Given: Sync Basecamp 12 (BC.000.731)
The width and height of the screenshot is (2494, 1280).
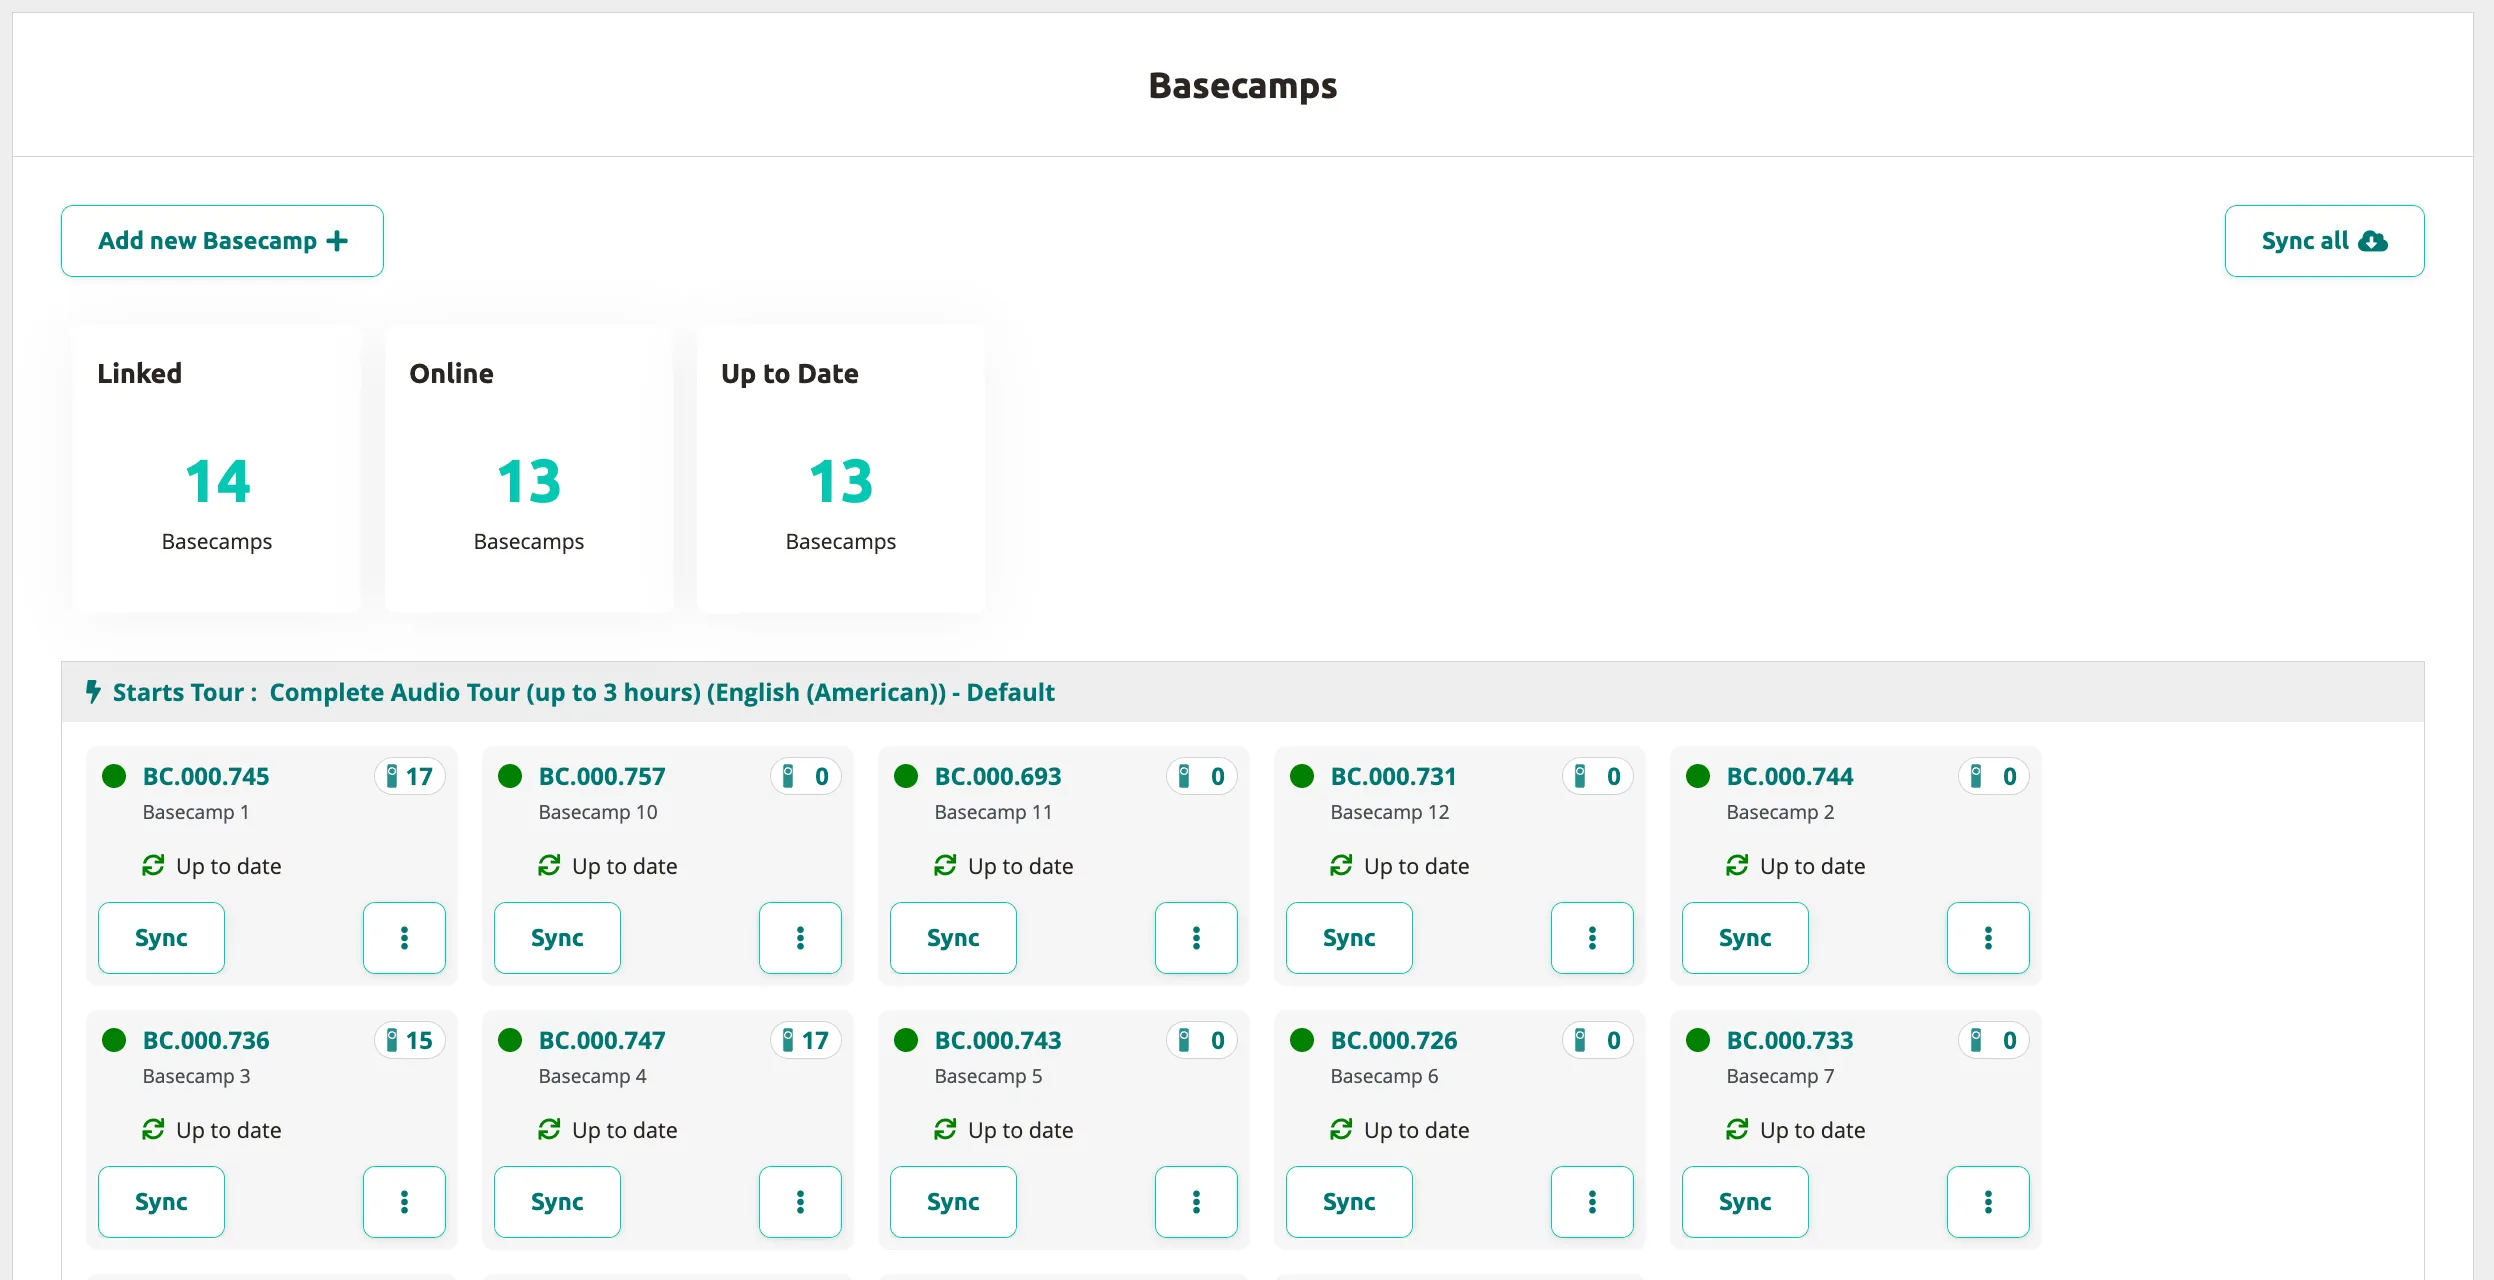Looking at the screenshot, I should (1349, 938).
